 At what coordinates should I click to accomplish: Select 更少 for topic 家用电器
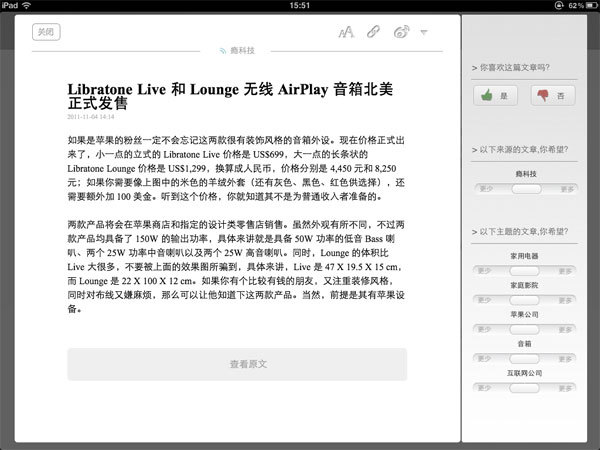coord(484,271)
